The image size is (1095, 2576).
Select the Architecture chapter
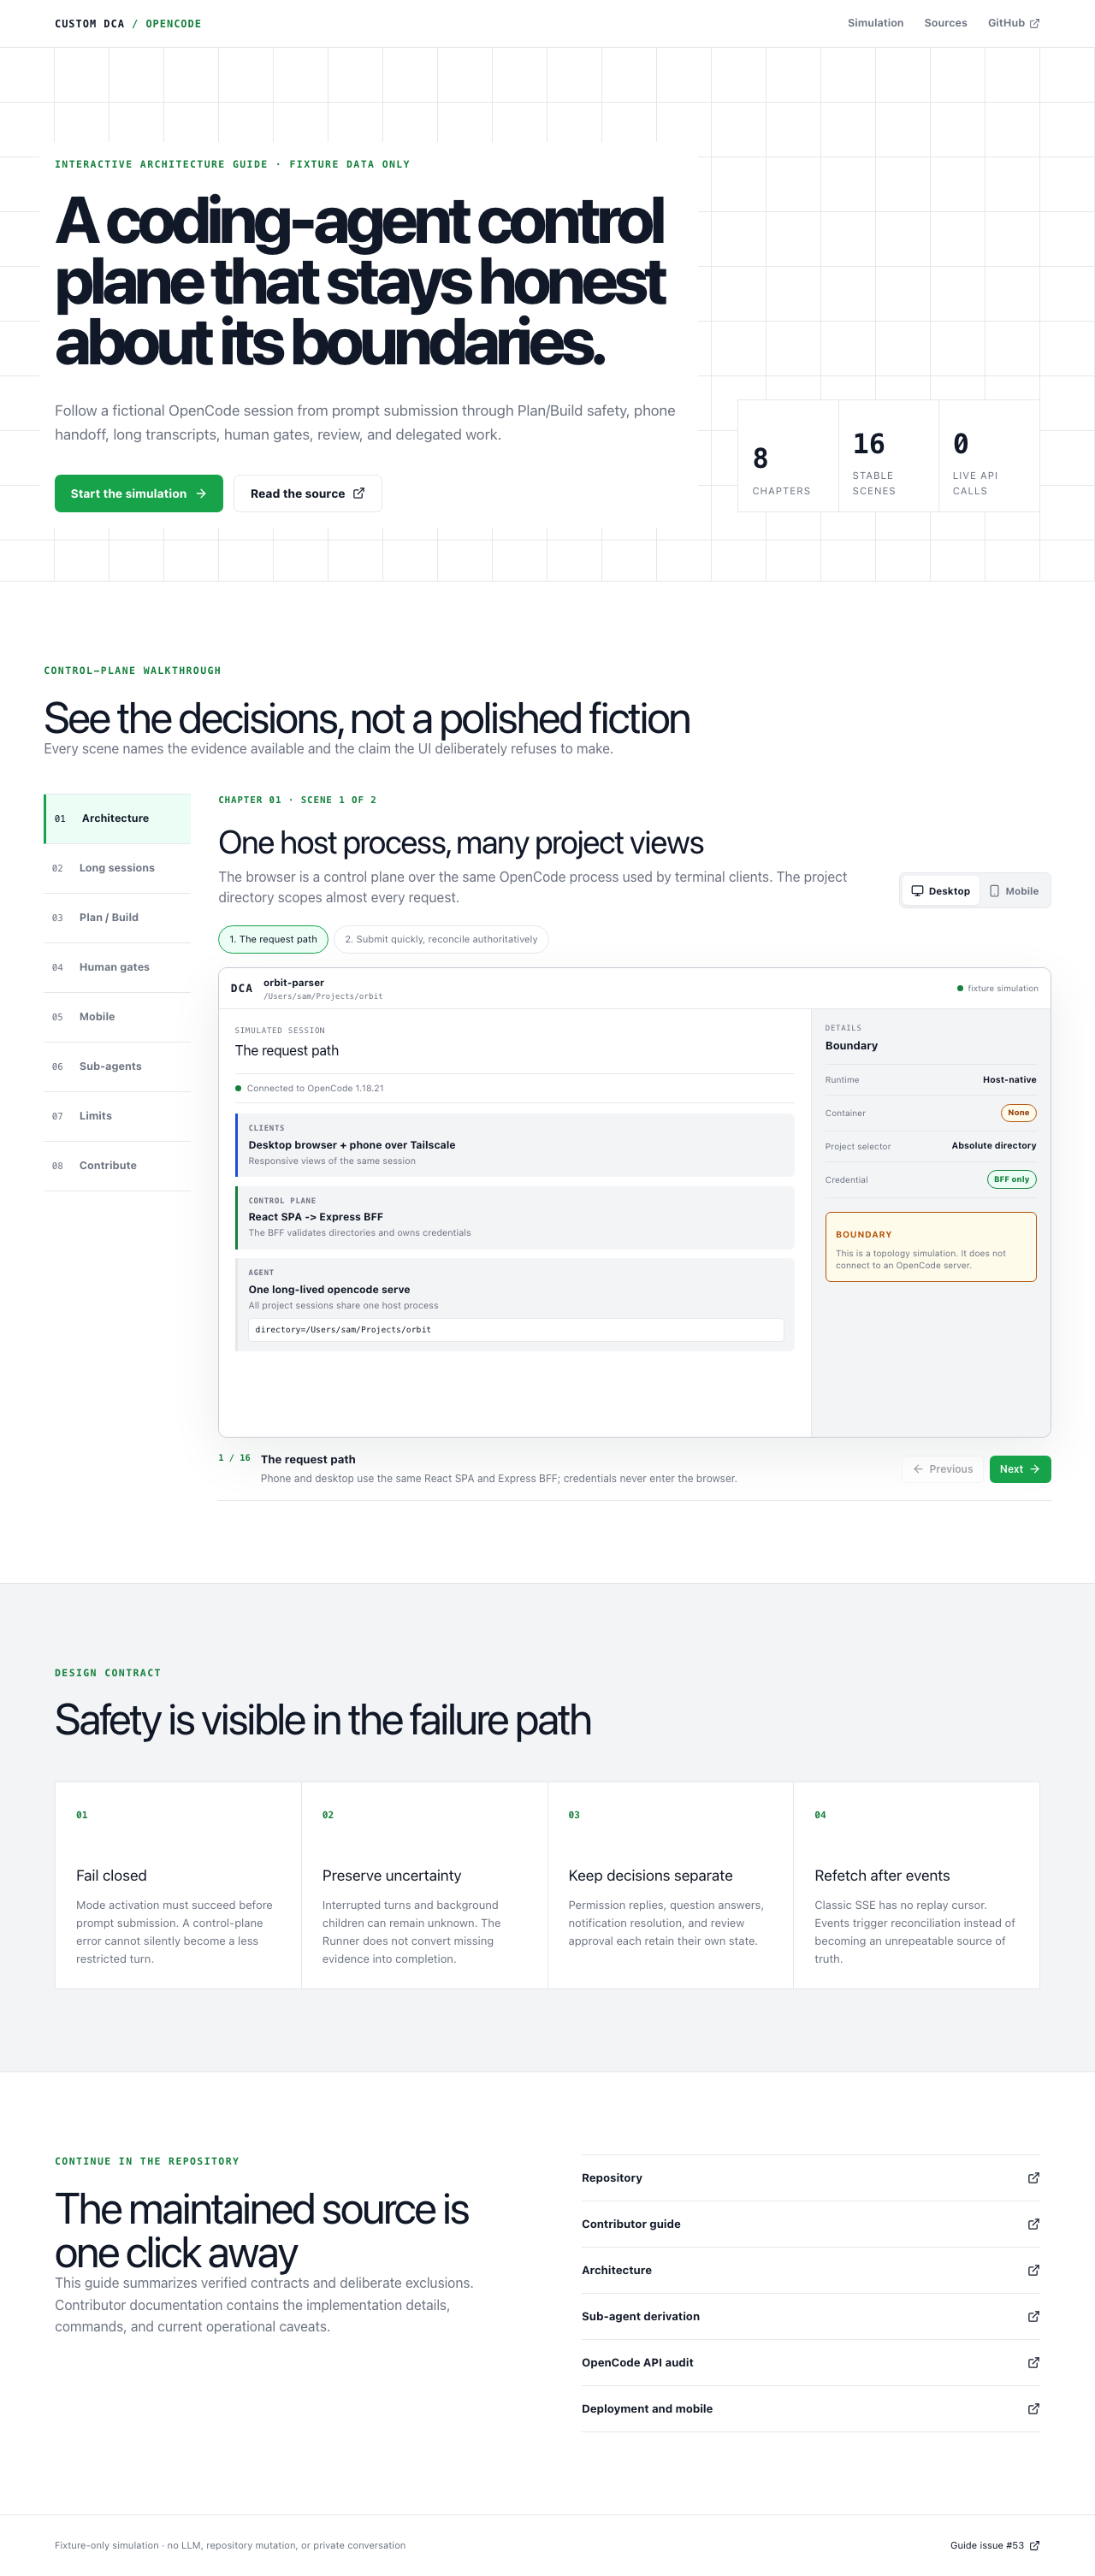click(x=117, y=818)
